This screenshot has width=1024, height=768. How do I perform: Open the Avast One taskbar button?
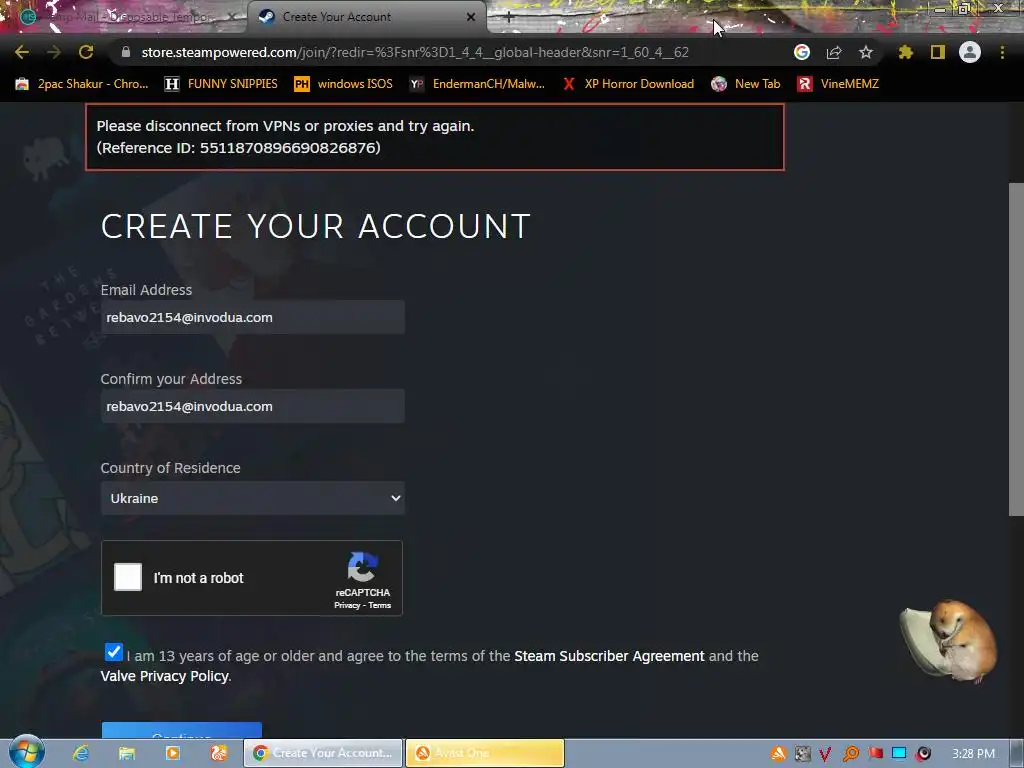pyautogui.click(x=485, y=753)
